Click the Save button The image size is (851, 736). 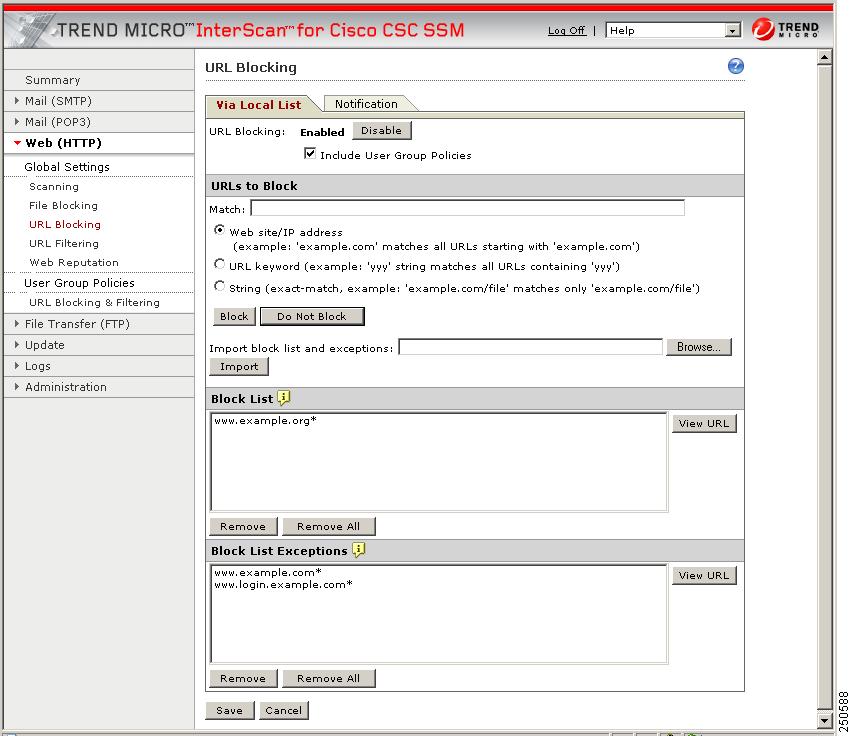tap(230, 710)
